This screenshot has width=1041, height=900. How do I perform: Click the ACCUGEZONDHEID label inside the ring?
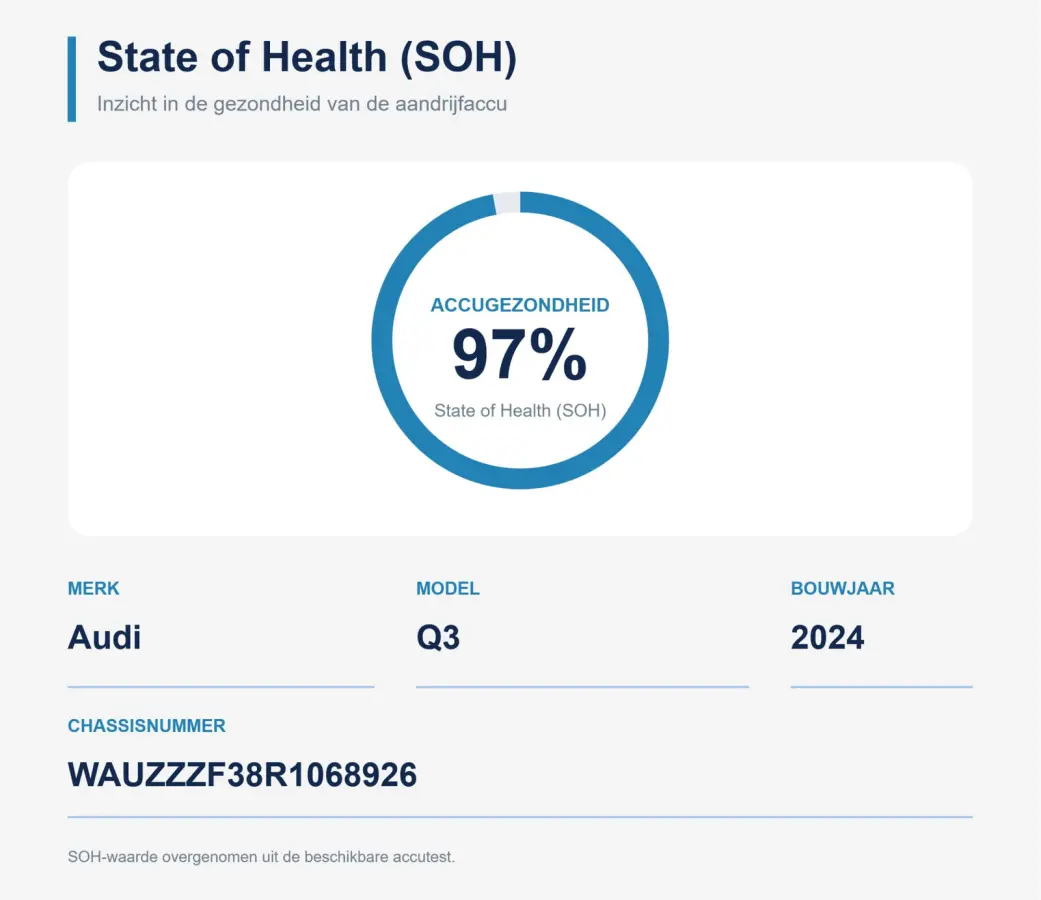tap(520, 305)
